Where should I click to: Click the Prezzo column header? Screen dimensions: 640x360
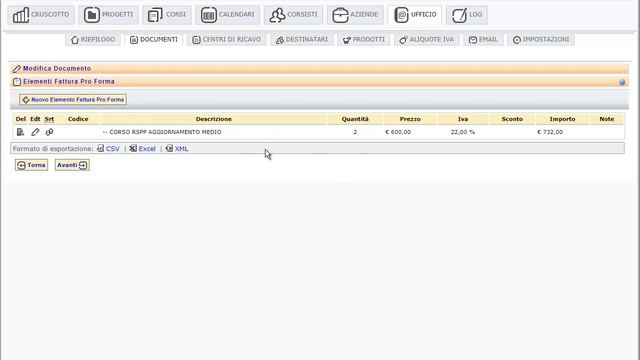click(410, 119)
